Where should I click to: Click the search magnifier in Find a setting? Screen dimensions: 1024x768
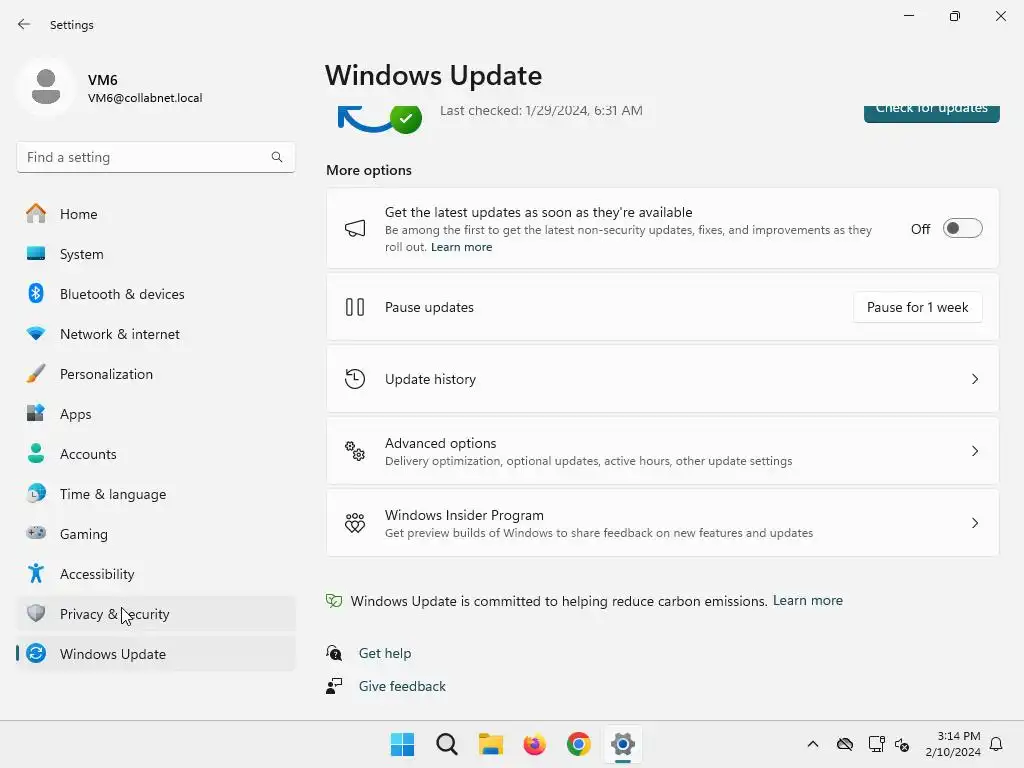tap(277, 157)
